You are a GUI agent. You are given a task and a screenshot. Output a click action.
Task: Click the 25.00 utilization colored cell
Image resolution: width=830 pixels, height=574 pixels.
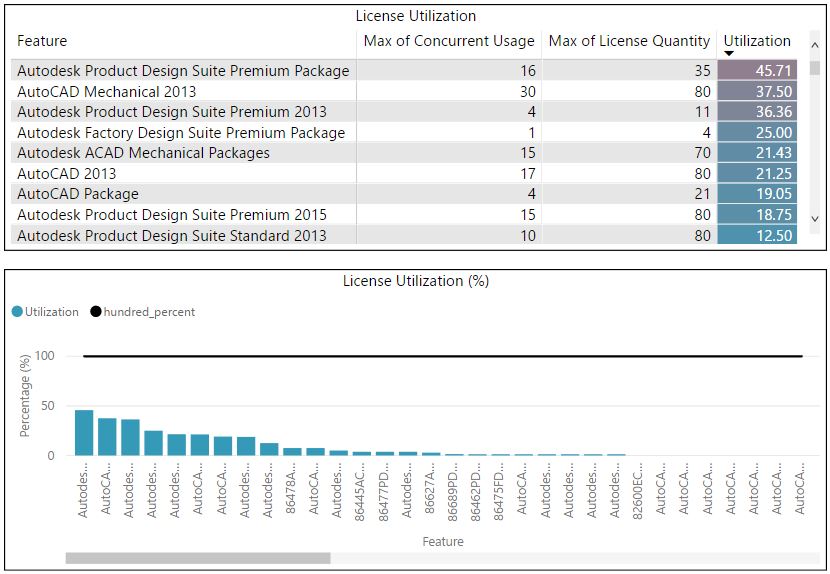pos(757,133)
